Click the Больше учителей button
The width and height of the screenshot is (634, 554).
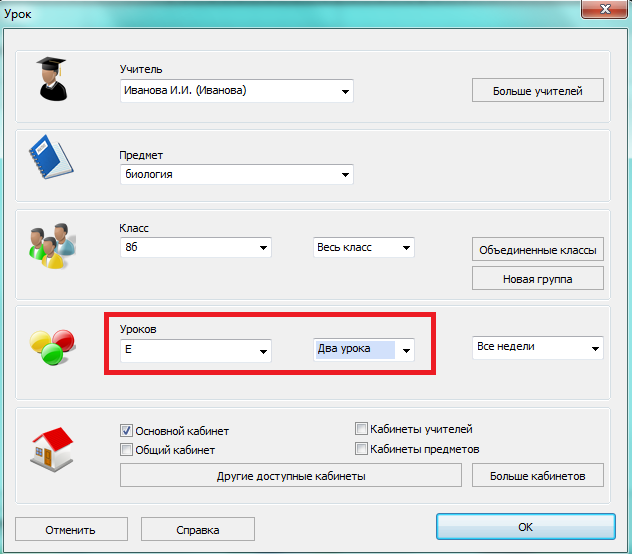[538, 91]
